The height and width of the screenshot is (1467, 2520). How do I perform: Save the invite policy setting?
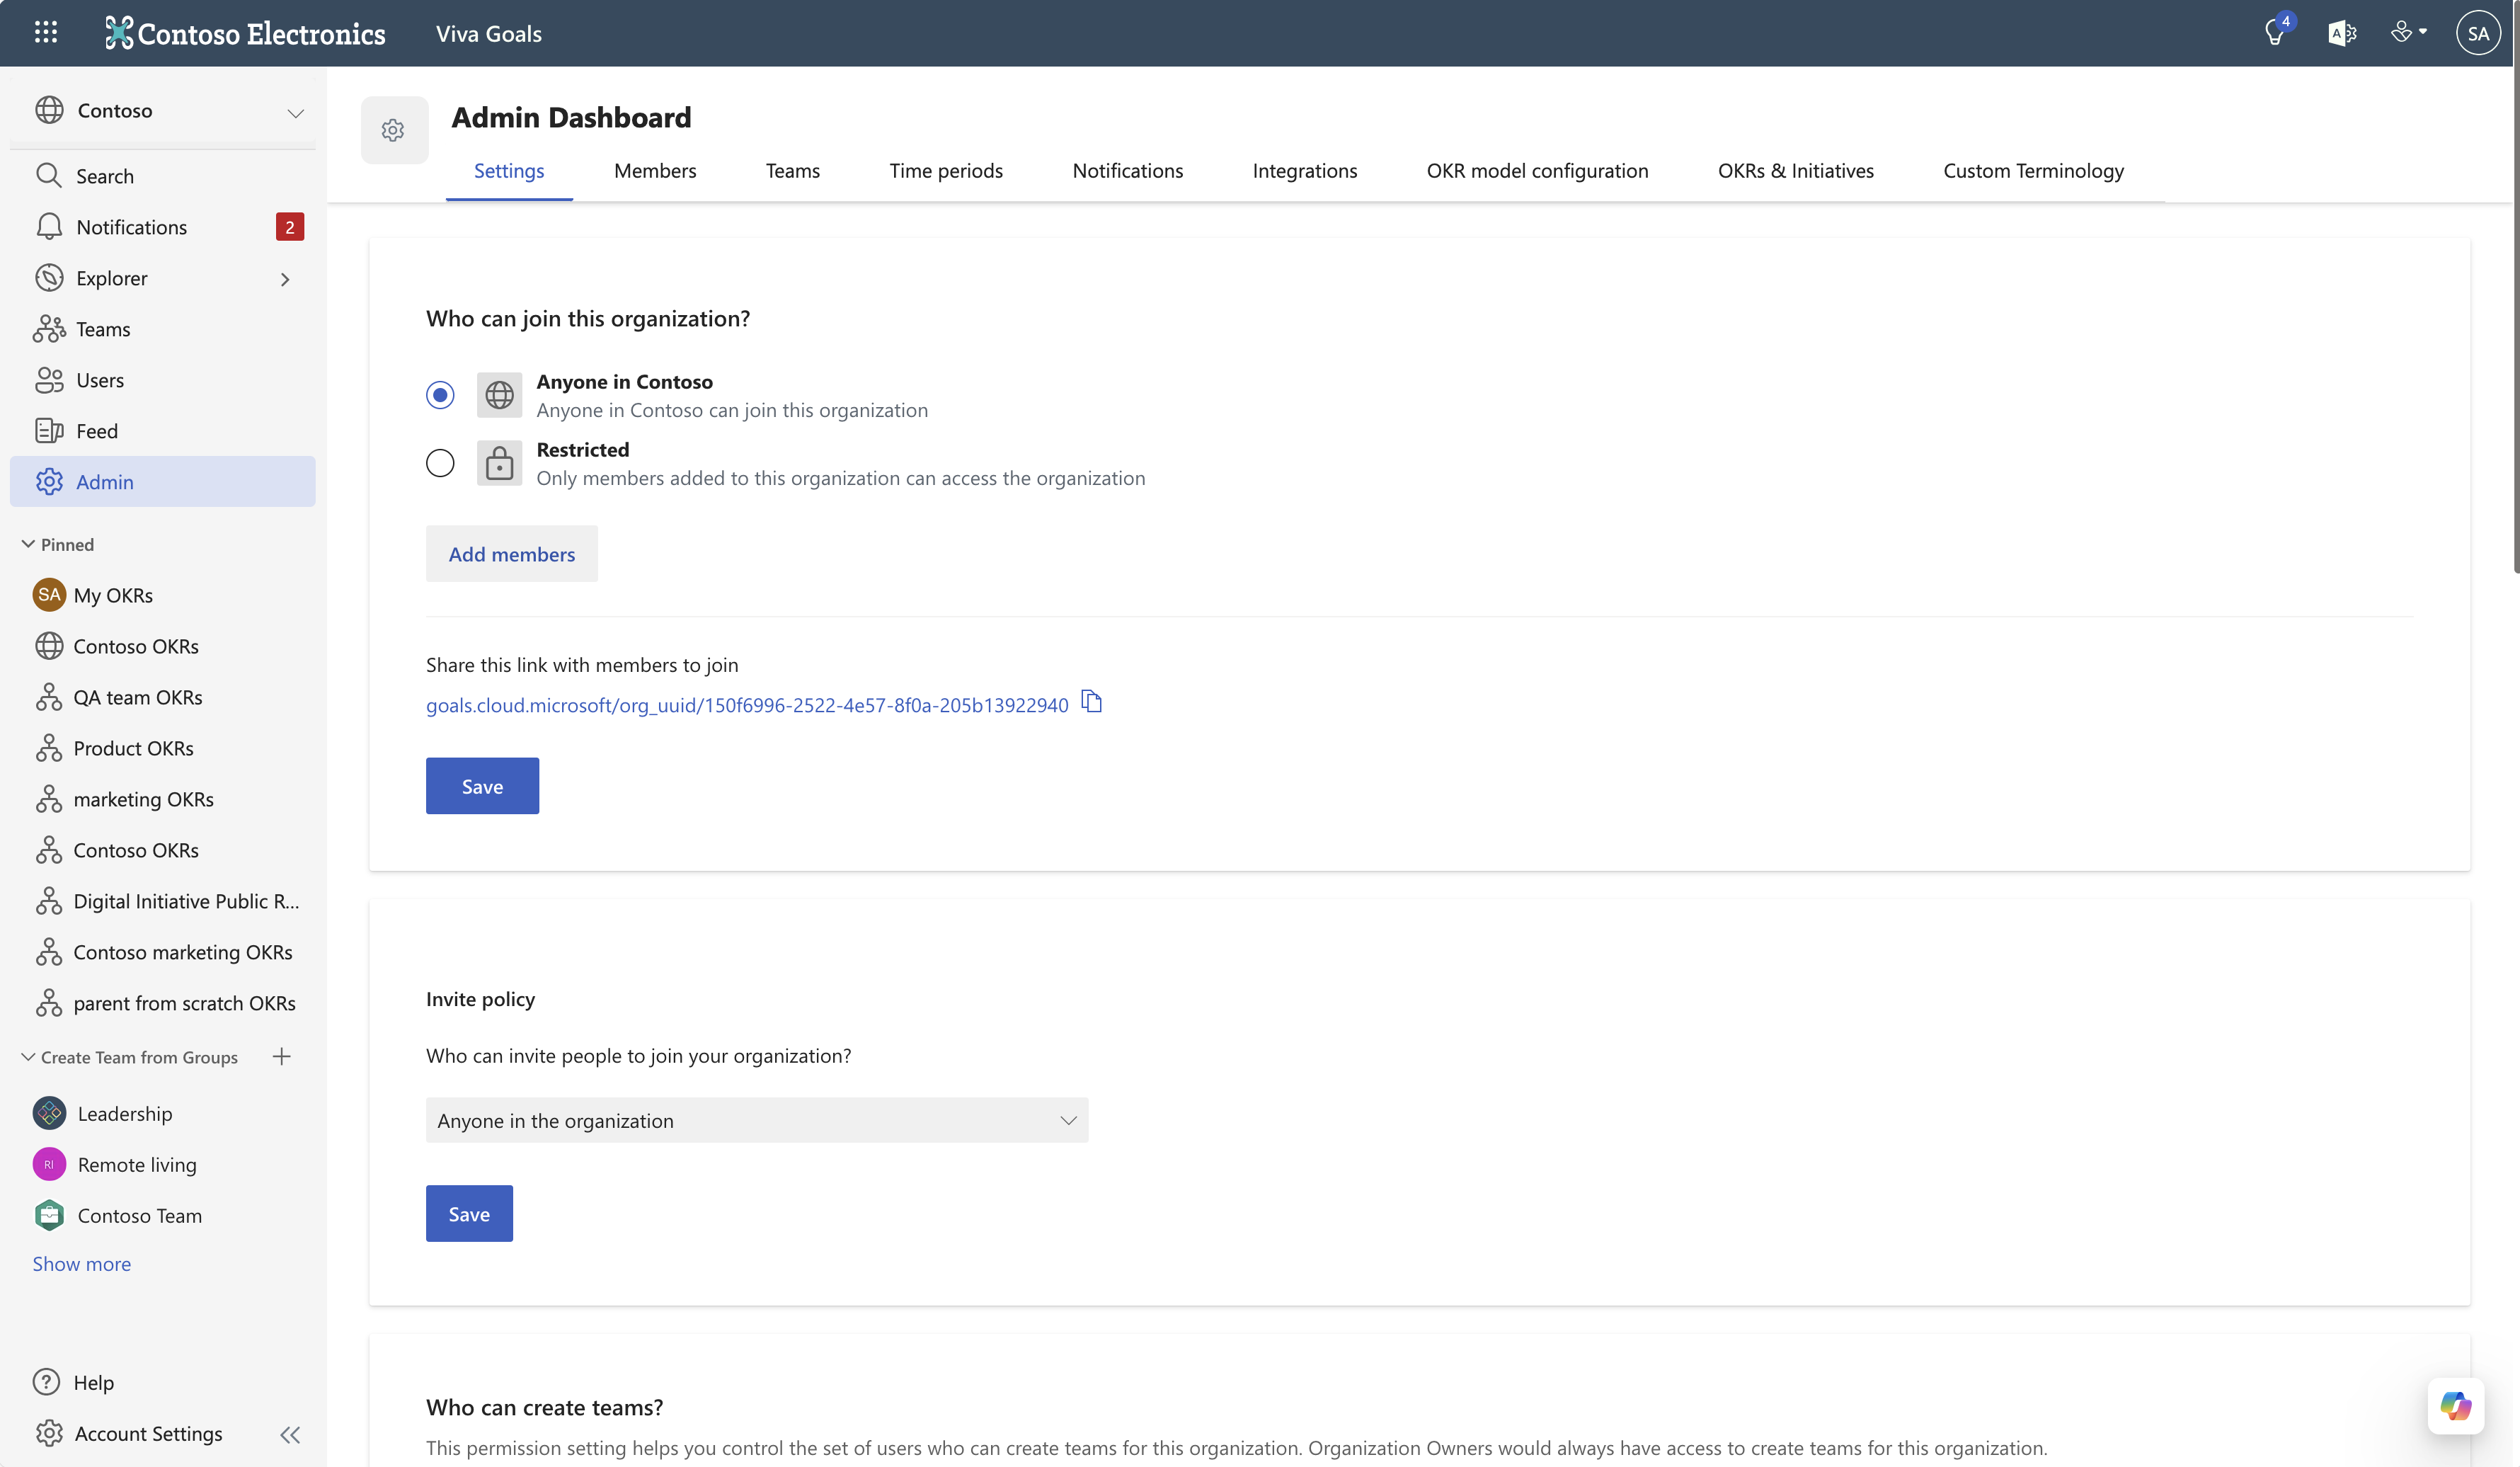pyautogui.click(x=469, y=1213)
